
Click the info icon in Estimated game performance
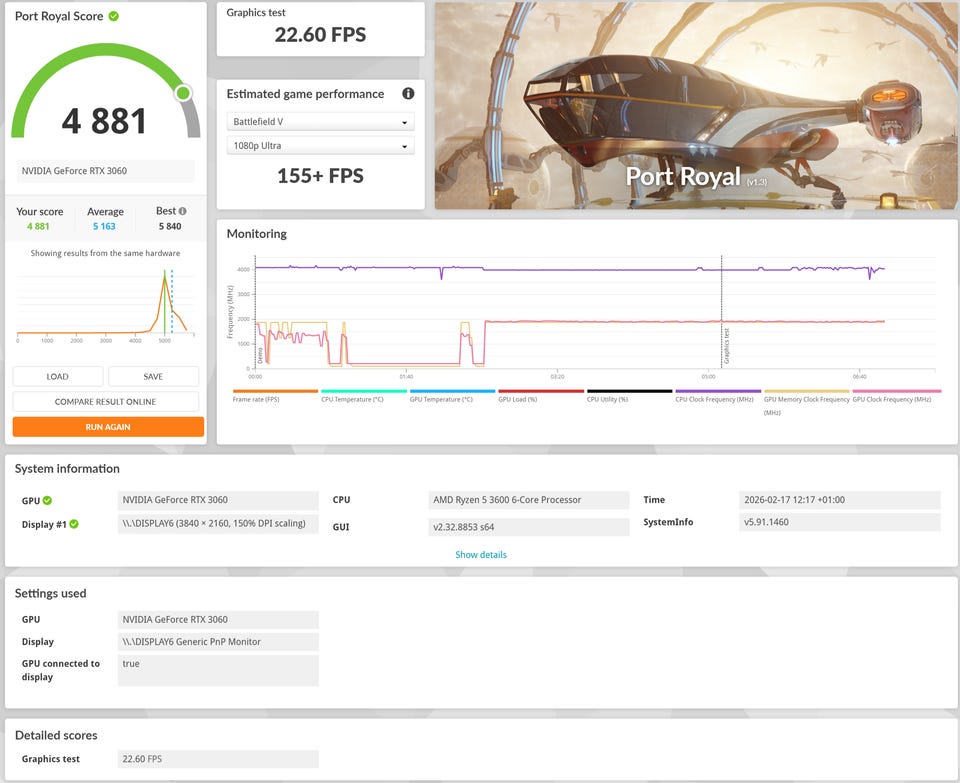(x=408, y=94)
